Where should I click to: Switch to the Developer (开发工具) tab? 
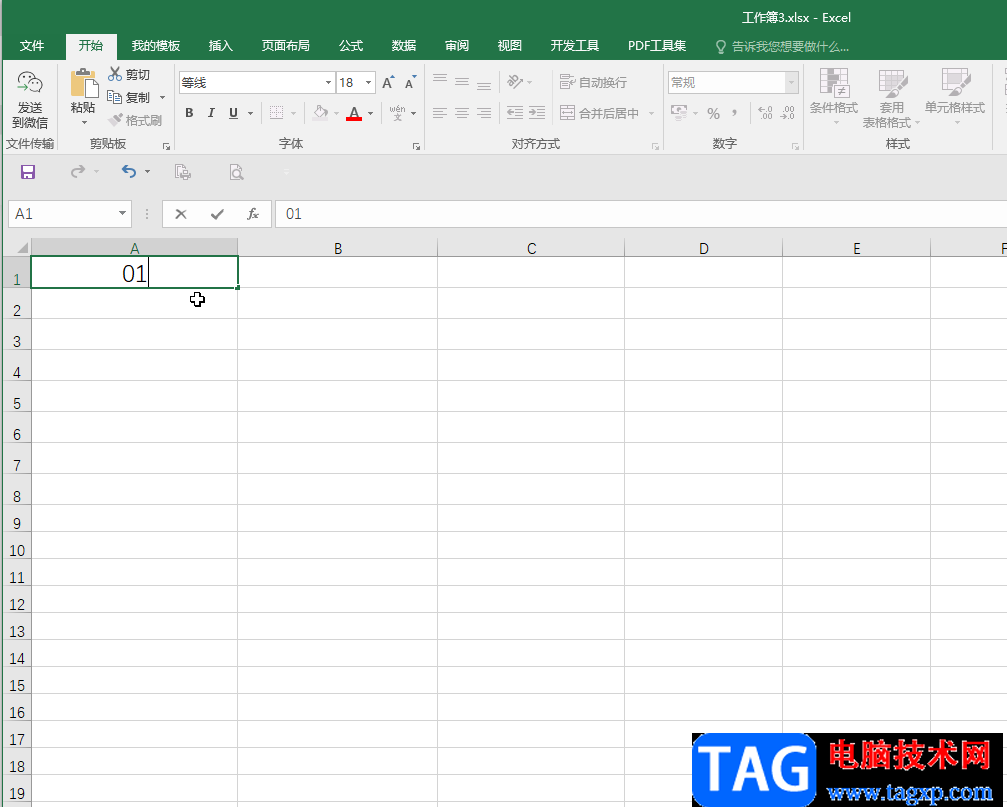coord(575,46)
